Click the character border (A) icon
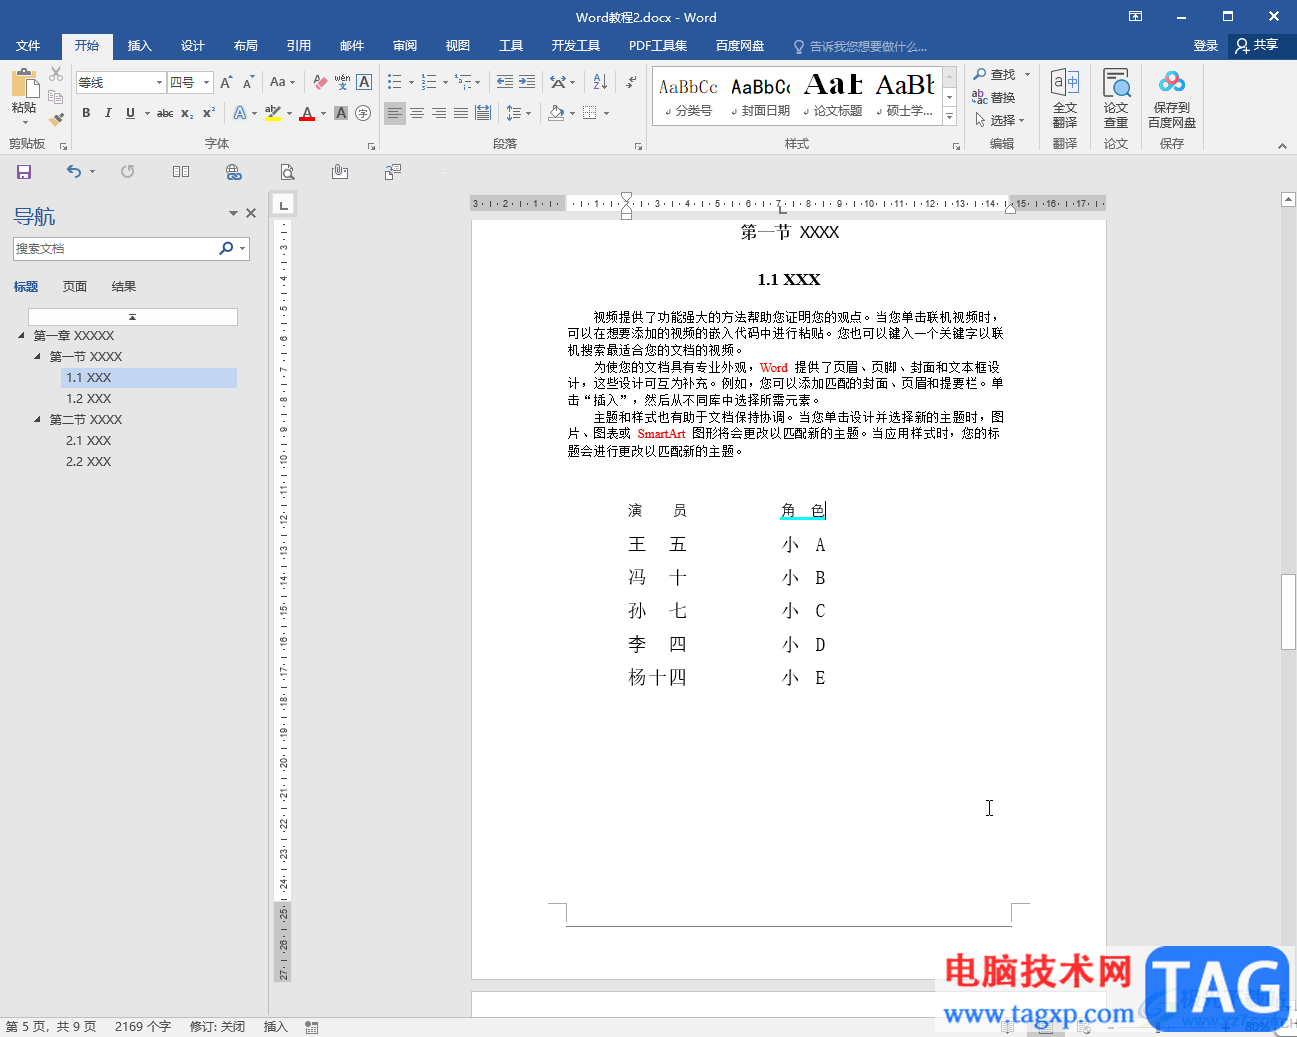The width and height of the screenshot is (1297, 1037). tap(364, 82)
